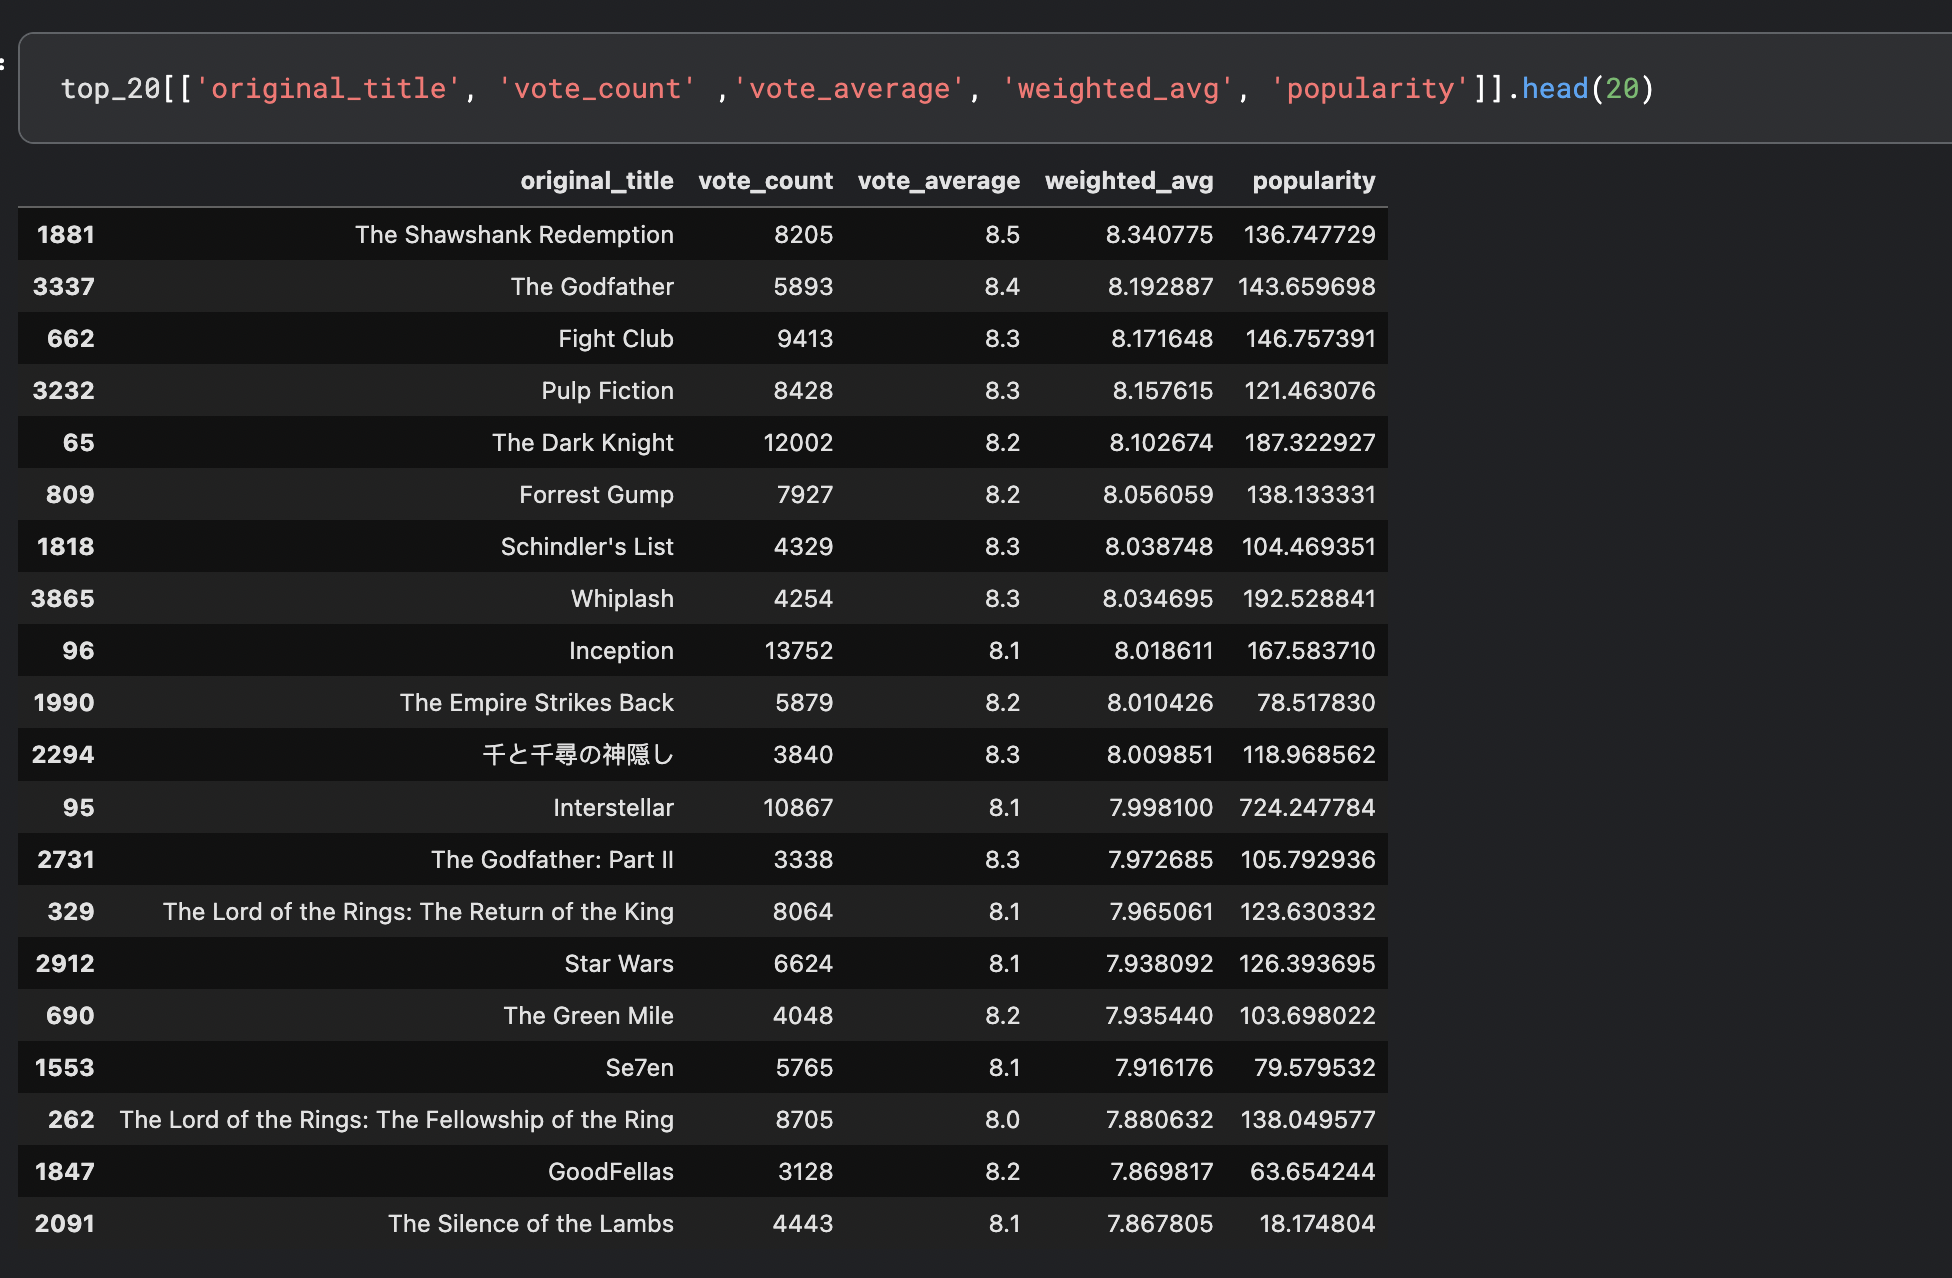The width and height of the screenshot is (1952, 1278).
Task: Click the vote_average column header
Action: pos(939,181)
